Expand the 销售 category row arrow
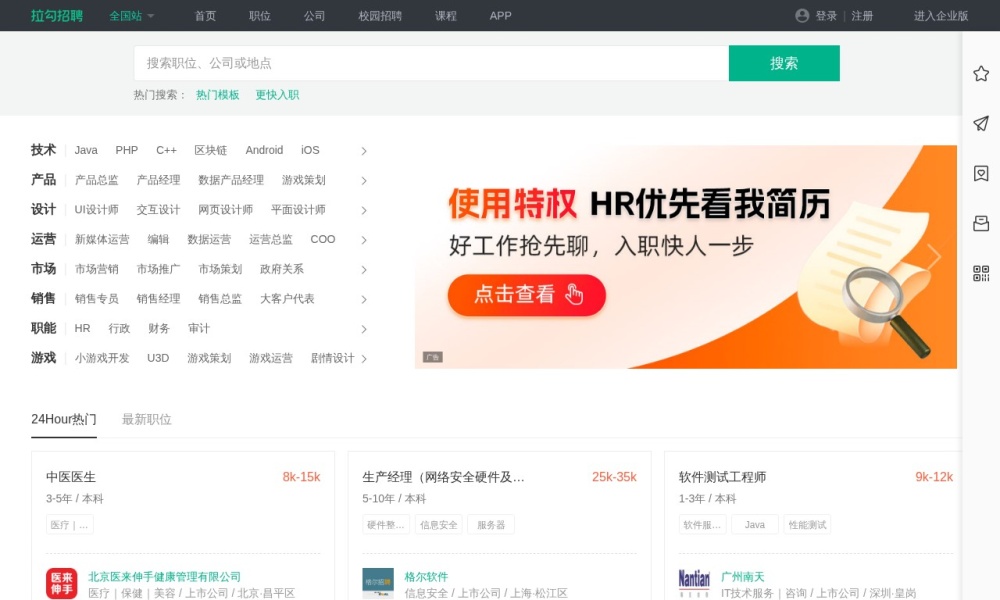The image size is (1000, 600). pos(364,300)
